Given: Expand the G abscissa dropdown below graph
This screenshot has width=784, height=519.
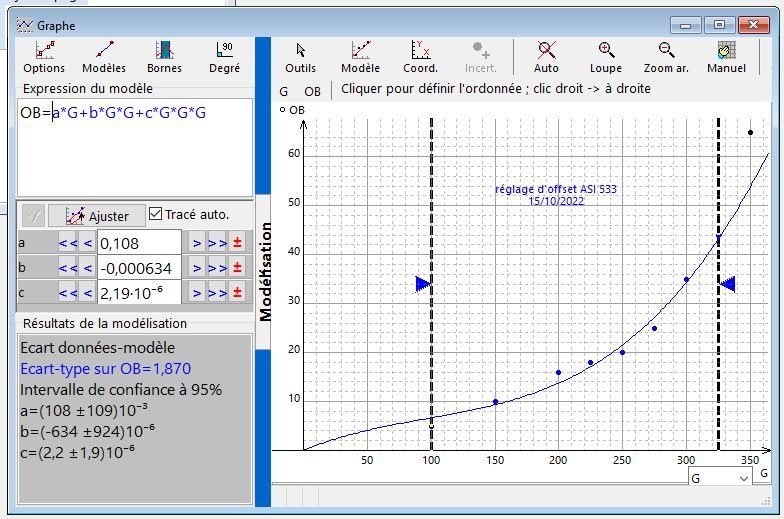Looking at the screenshot, I should coord(742,479).
